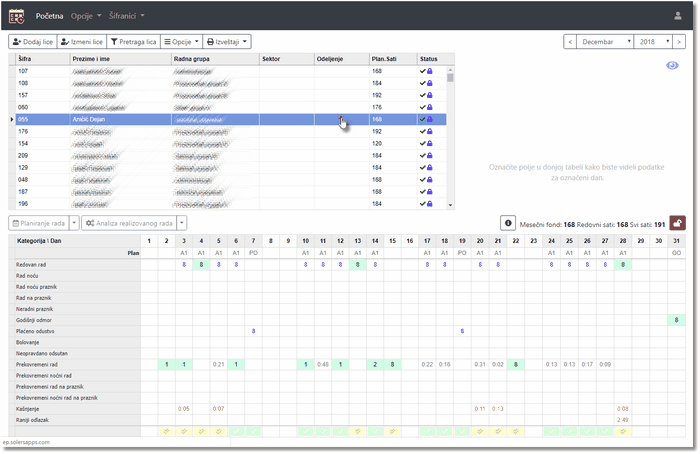
Task: Click lock icon in row 154
Action: [429, 143]
